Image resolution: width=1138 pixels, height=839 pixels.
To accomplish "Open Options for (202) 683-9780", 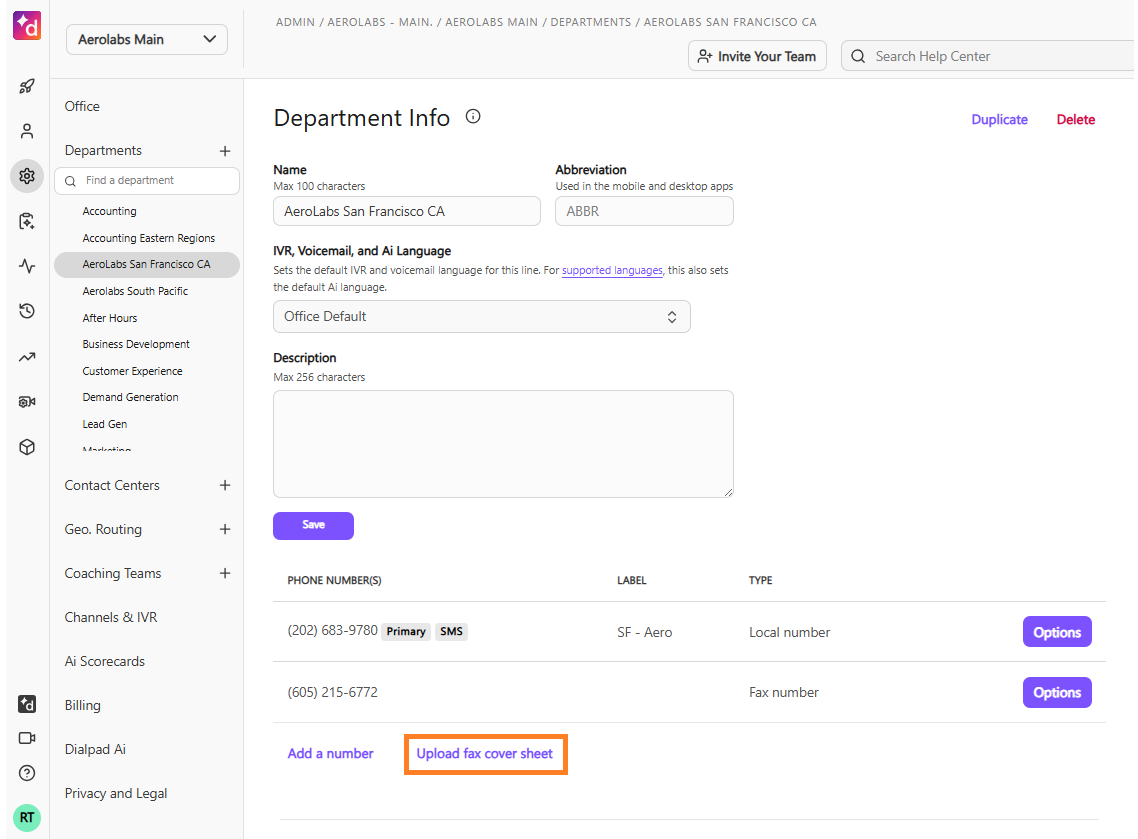I will [x=1057, y=631].
